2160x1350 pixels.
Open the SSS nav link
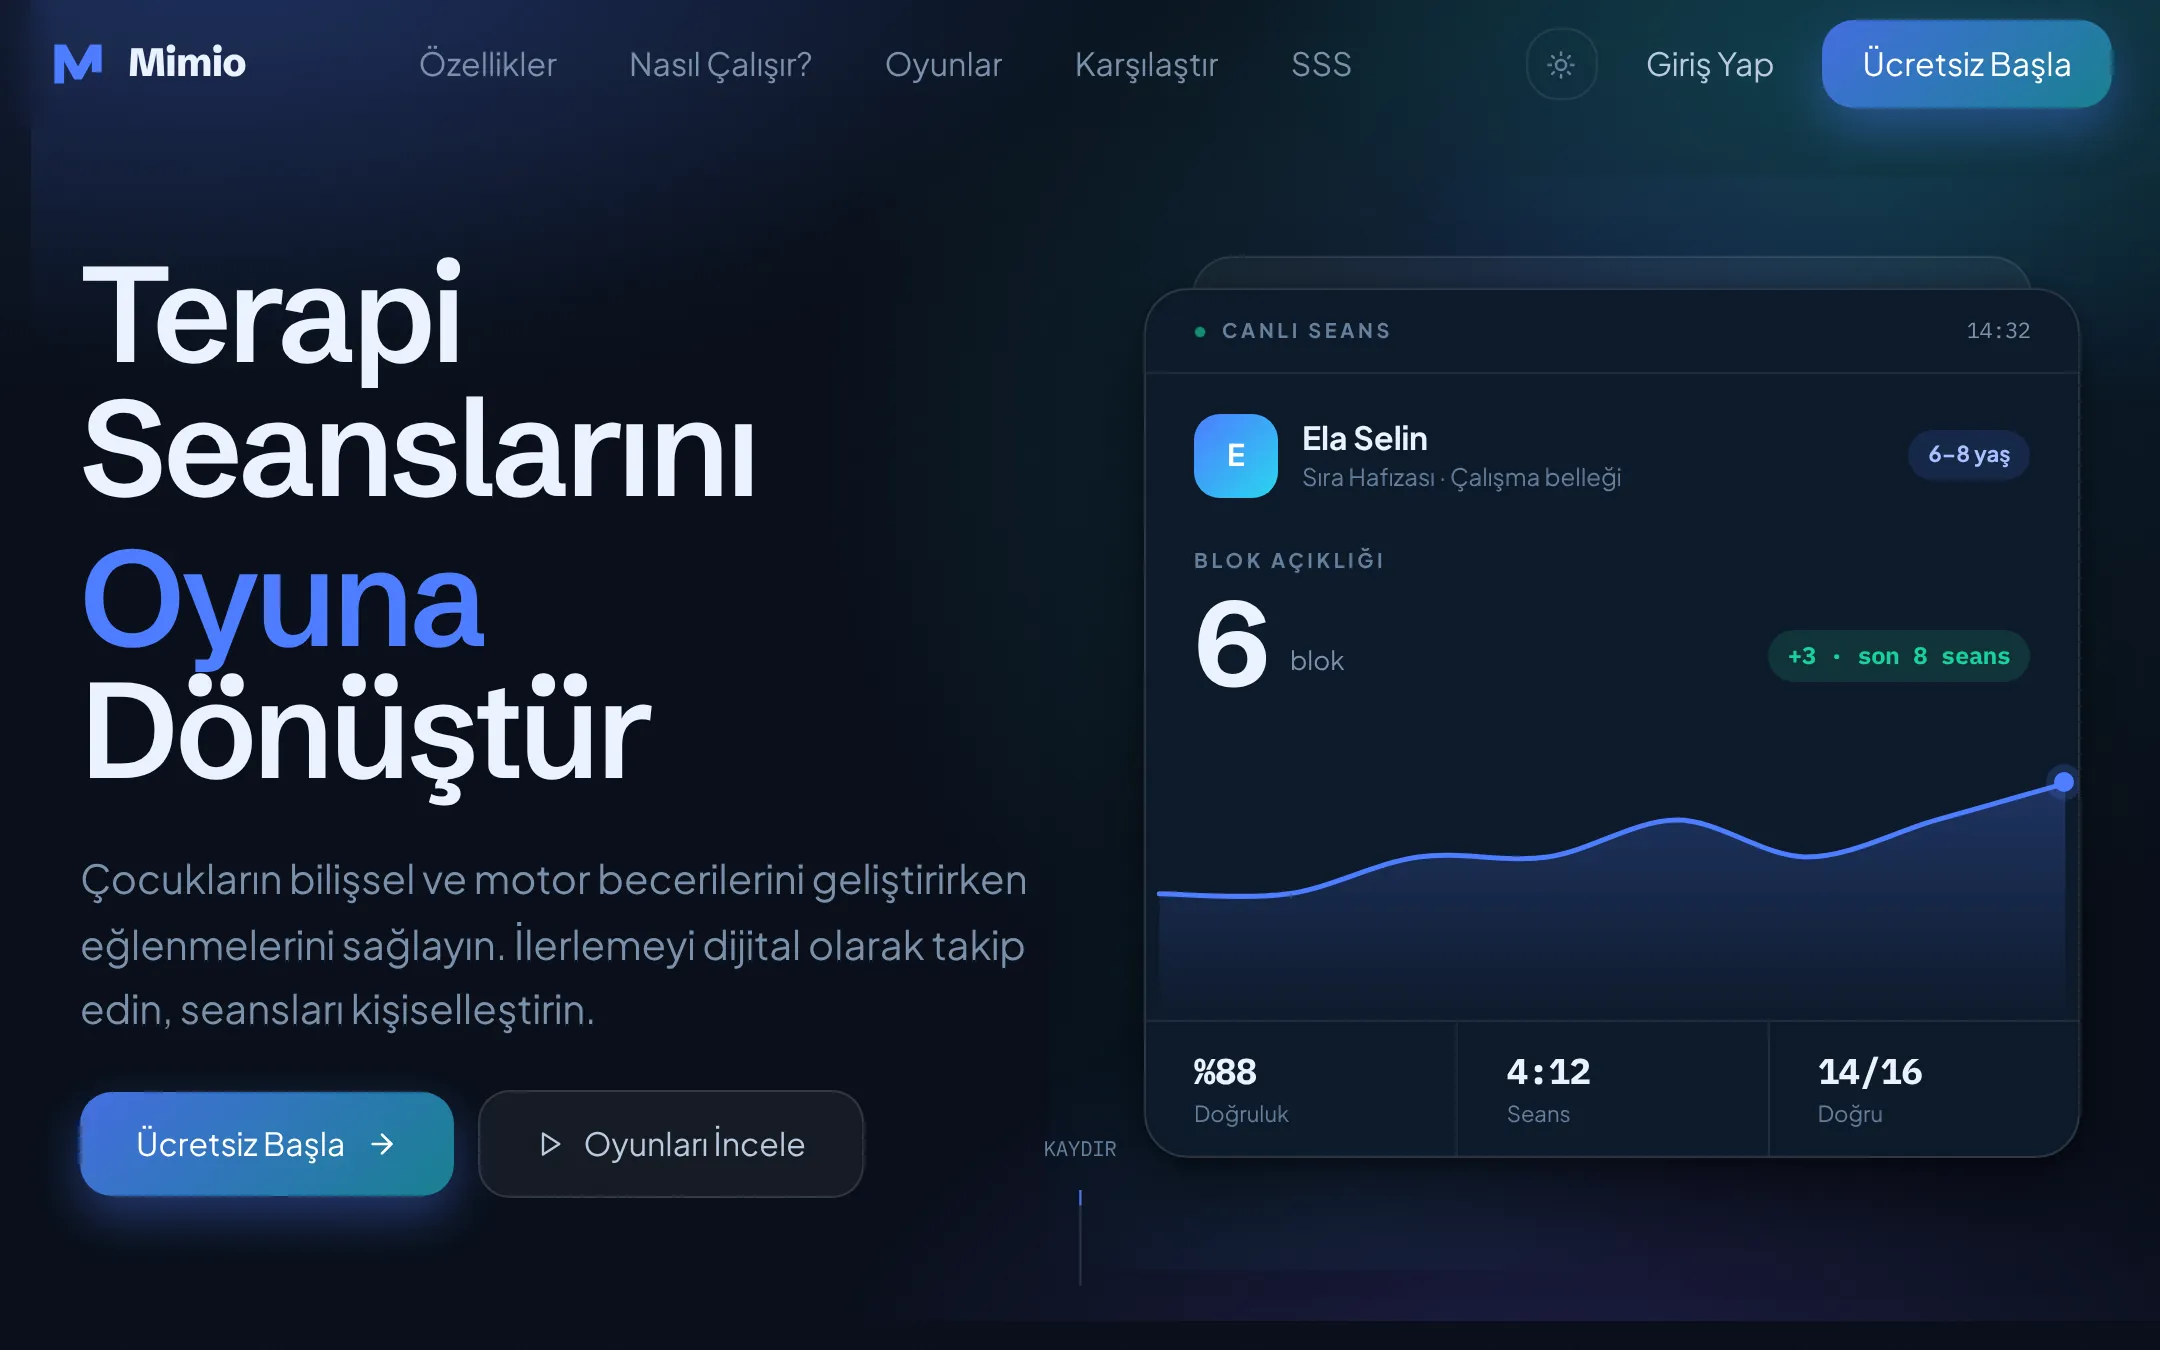click(x=1321, y=64)
